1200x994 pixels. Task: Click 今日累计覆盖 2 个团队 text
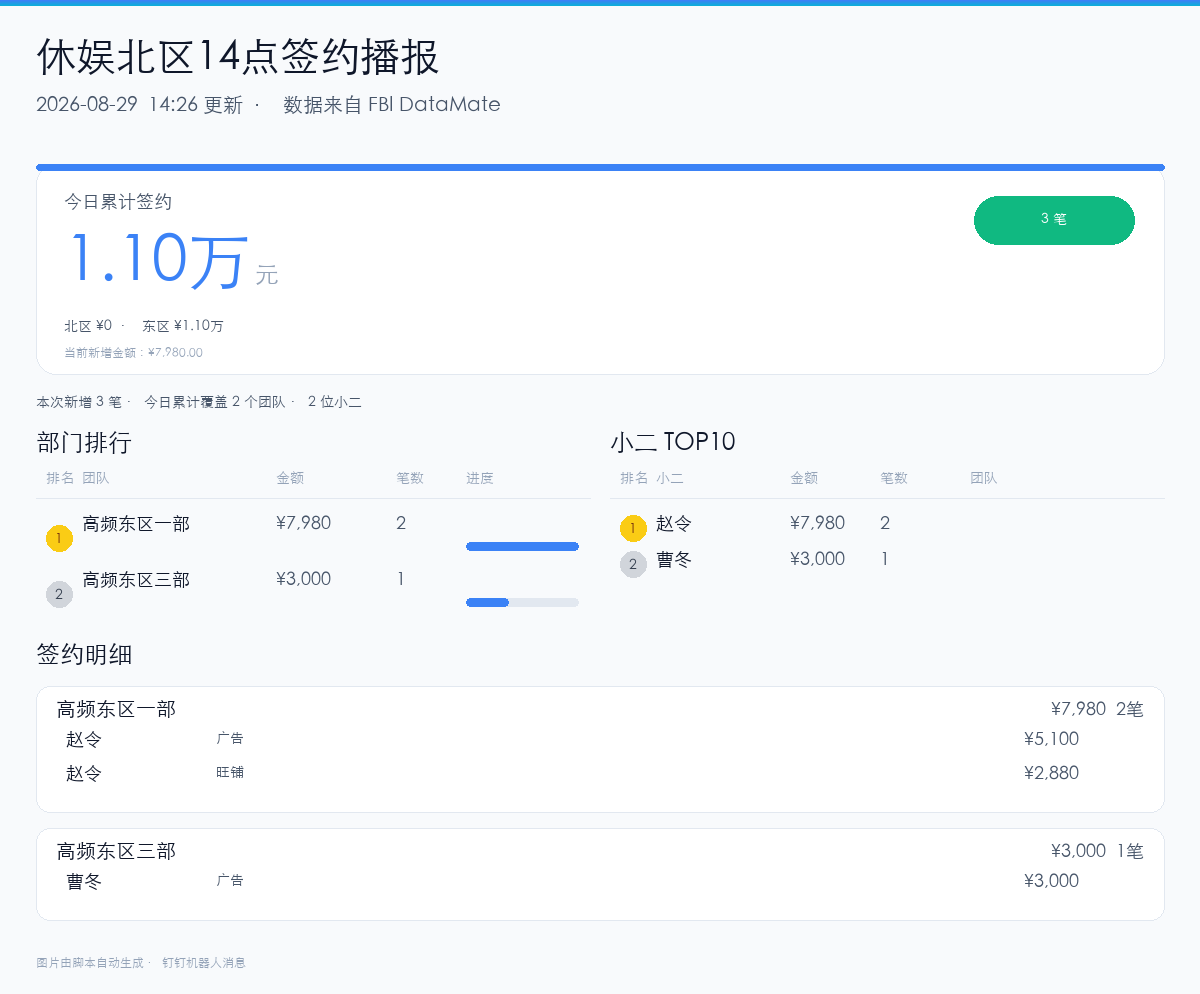215,402
